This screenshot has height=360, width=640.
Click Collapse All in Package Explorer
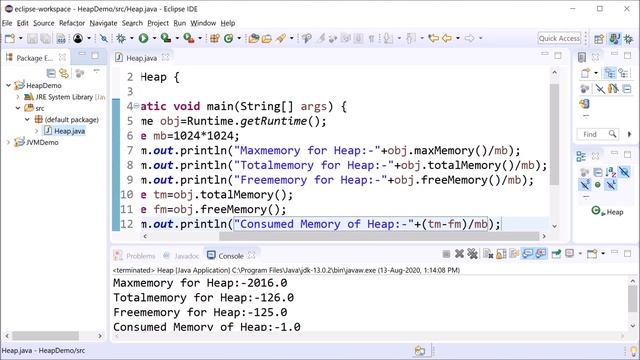pos(51,73)
